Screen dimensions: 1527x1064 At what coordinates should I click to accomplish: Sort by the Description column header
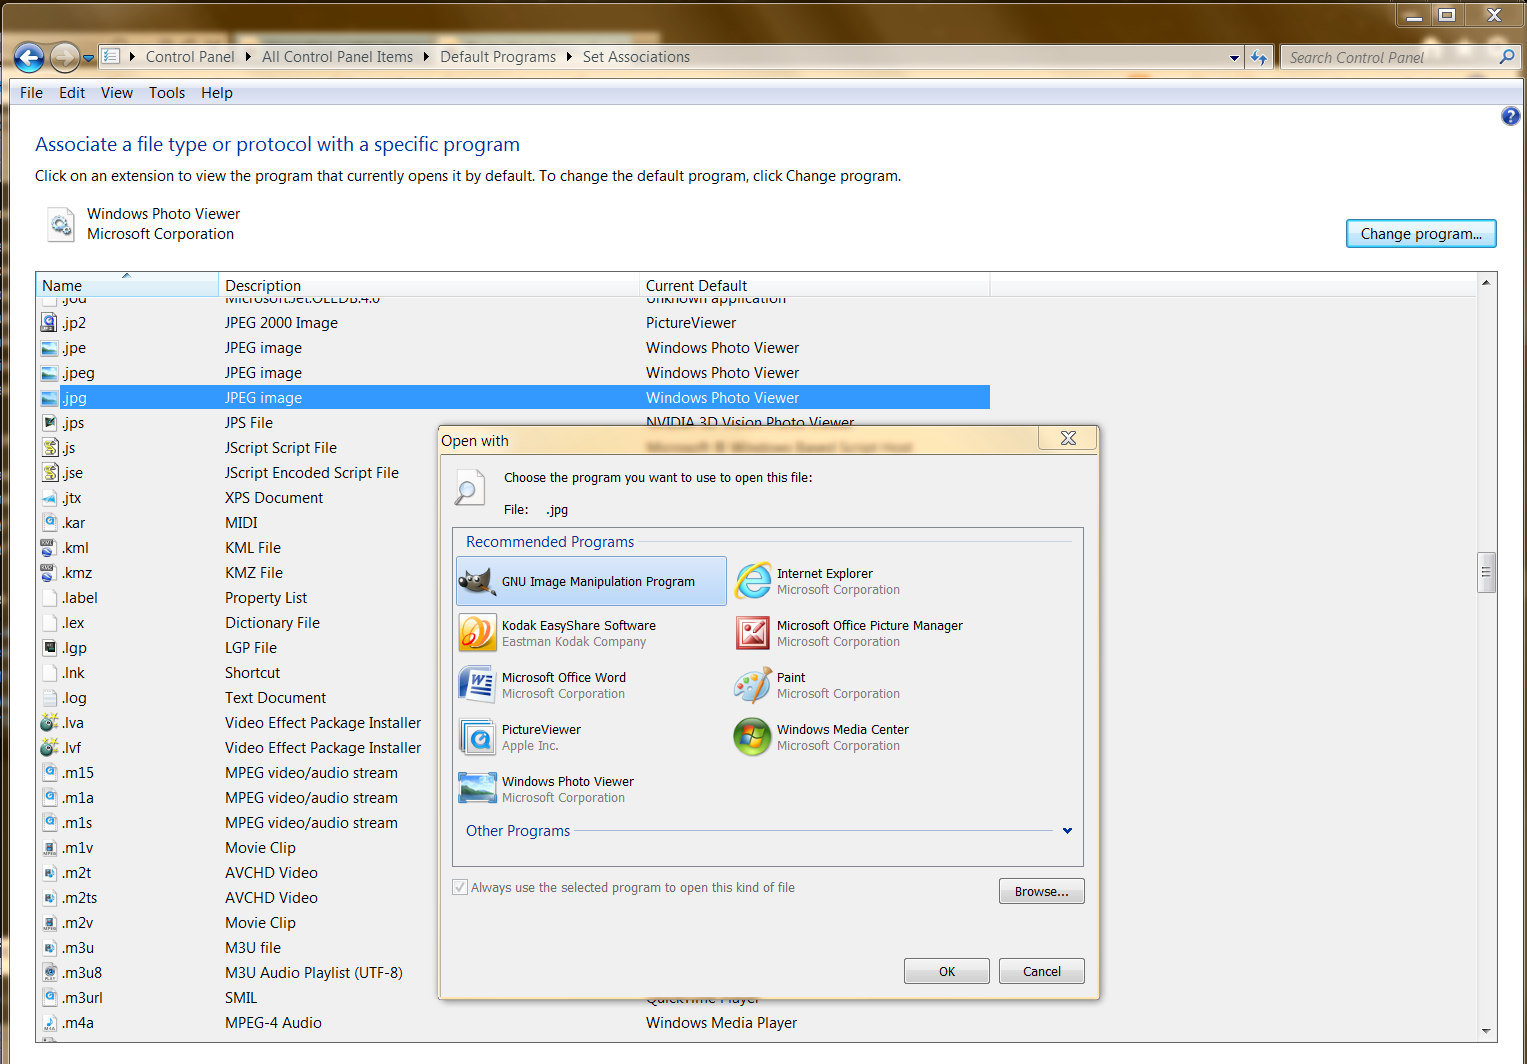tap(429, 285)
